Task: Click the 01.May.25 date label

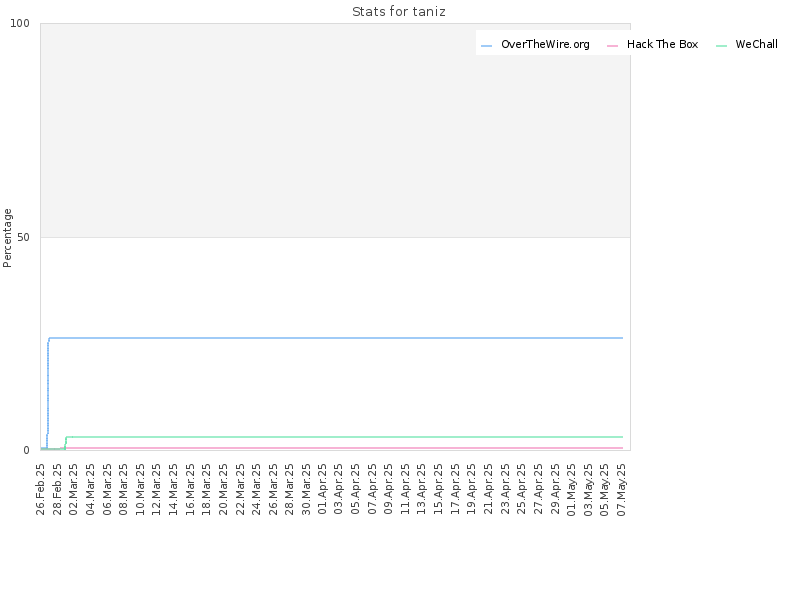Action: click(571, 489)
